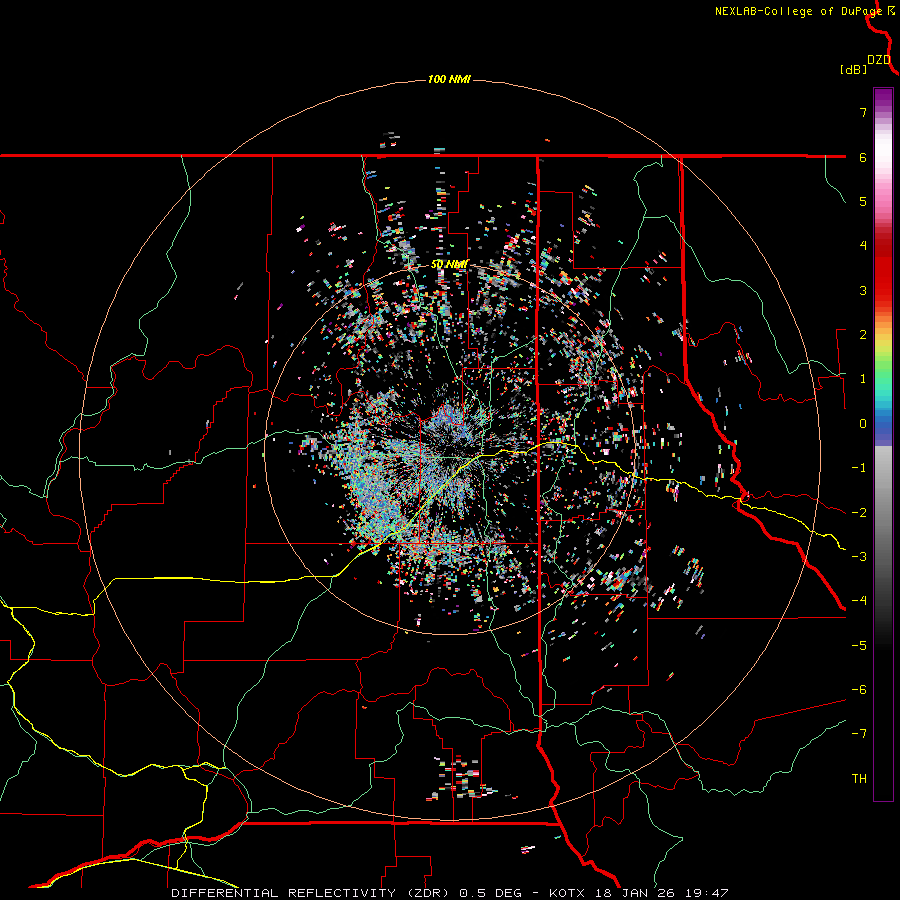The image size is (900, 900).
Task: Click the positive 1 value on dB scale
Action: click(x=863, y=379)
